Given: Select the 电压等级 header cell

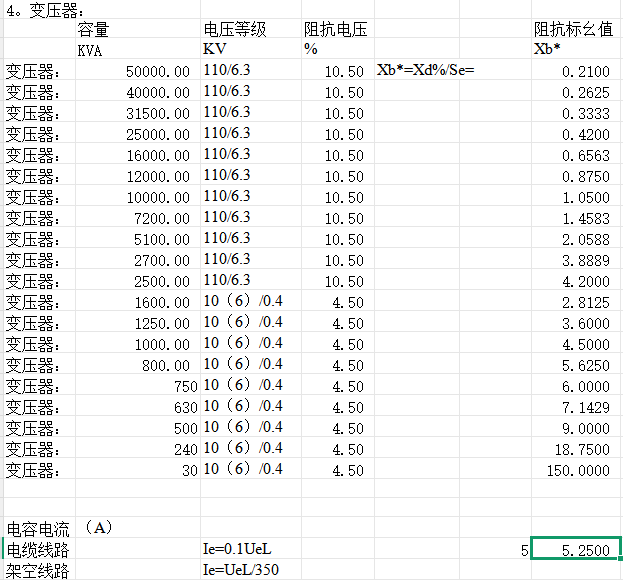Looking at the screenshot, I should 236,30.
